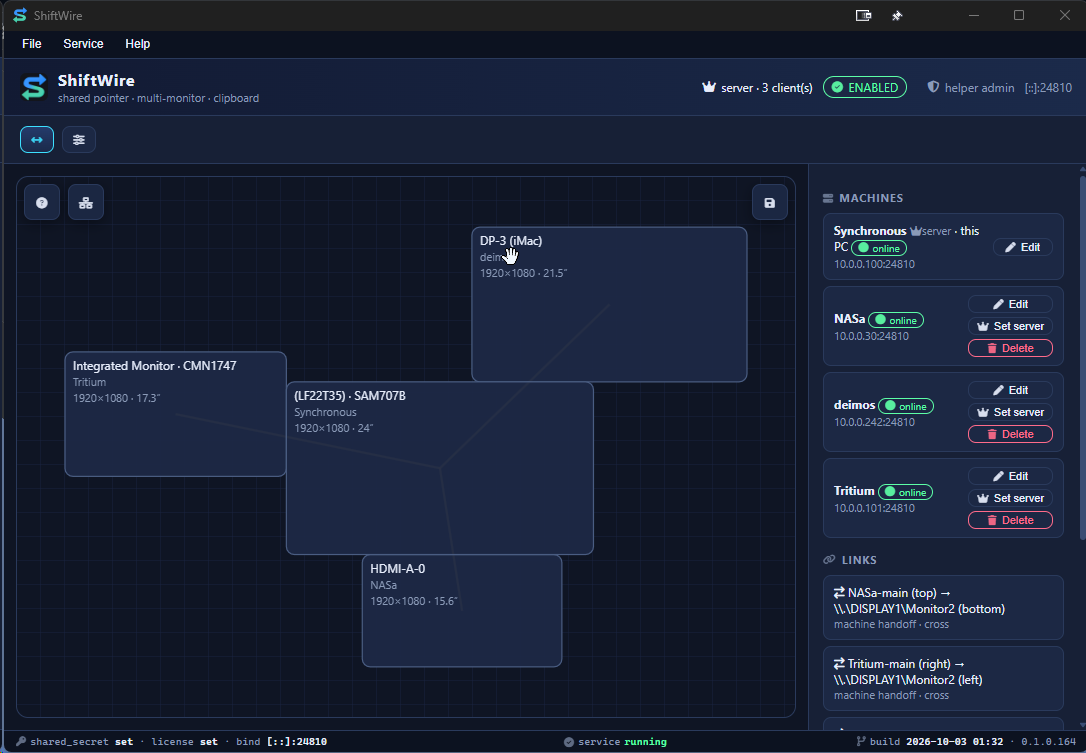This screenshot has height=753, width=1086.
Task: Switch to the settings sliders tab
Action: pyautogui.click(x=79, y=139)
